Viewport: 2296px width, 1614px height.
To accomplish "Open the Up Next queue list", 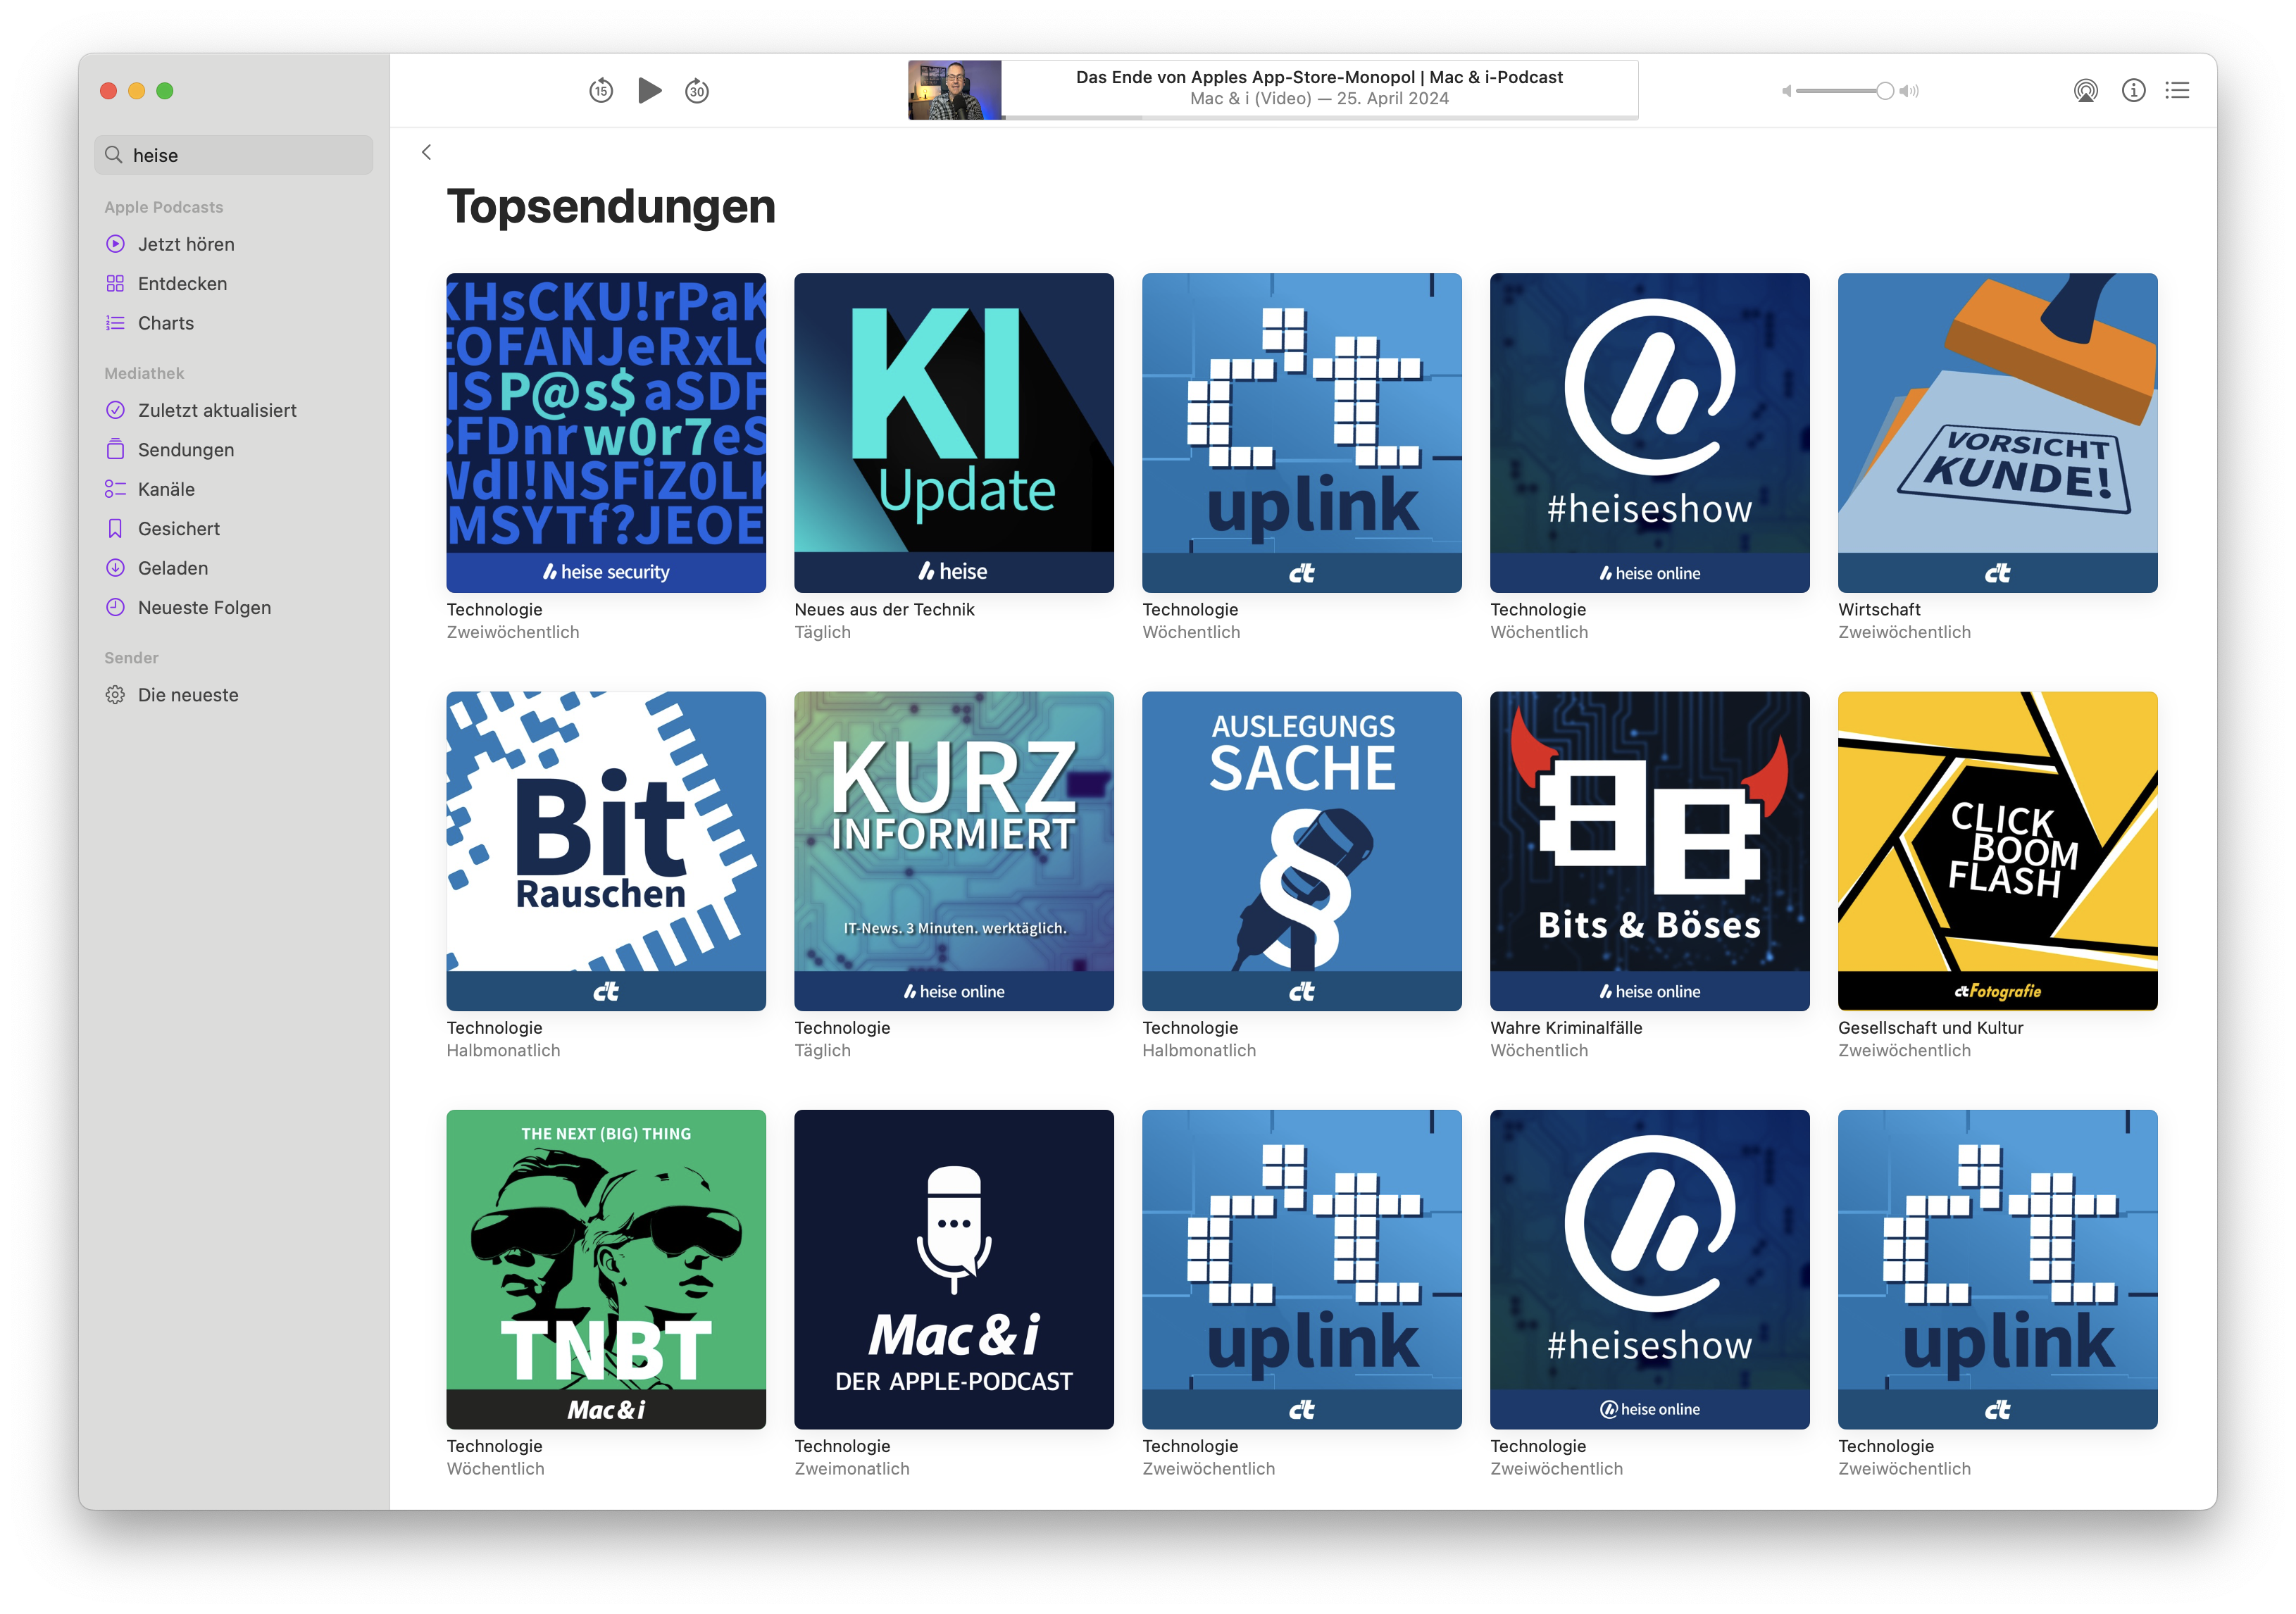I will (2177, 91).
